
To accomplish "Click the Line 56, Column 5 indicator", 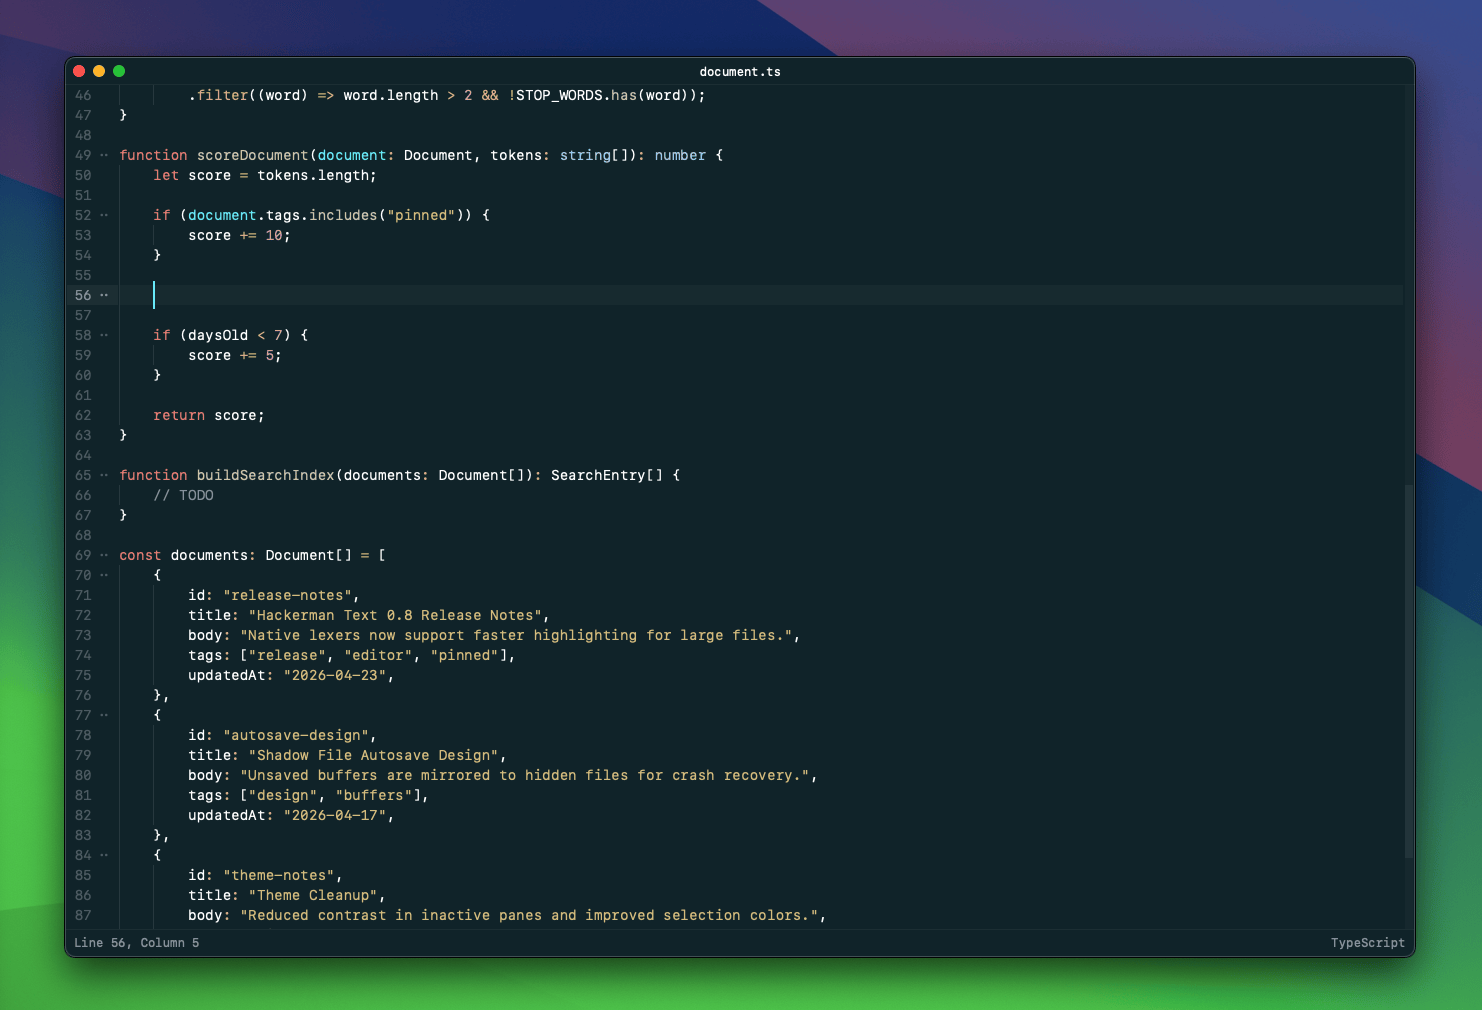I will click(137, 942).
